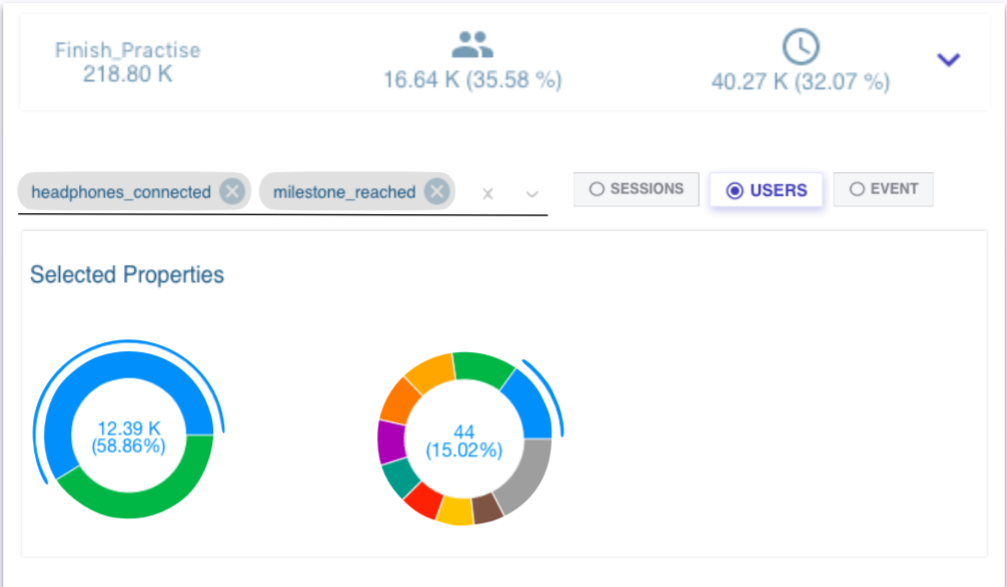This screenshot has height=587, width=1007.
Task: Click the purple segment of the right donut
Action: (389, 440)
